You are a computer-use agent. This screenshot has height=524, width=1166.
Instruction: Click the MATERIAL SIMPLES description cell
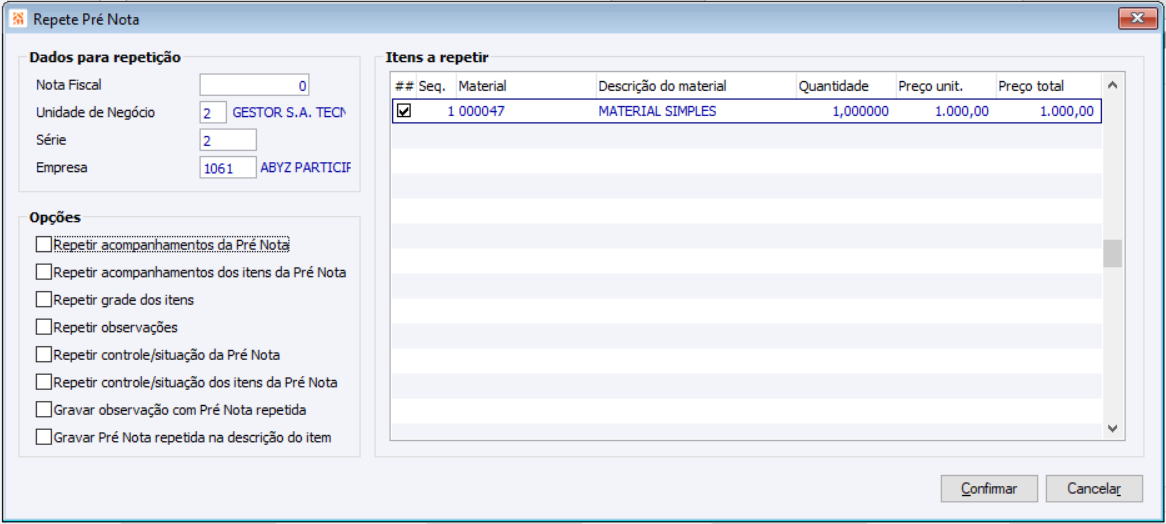(x=696, y=111)
